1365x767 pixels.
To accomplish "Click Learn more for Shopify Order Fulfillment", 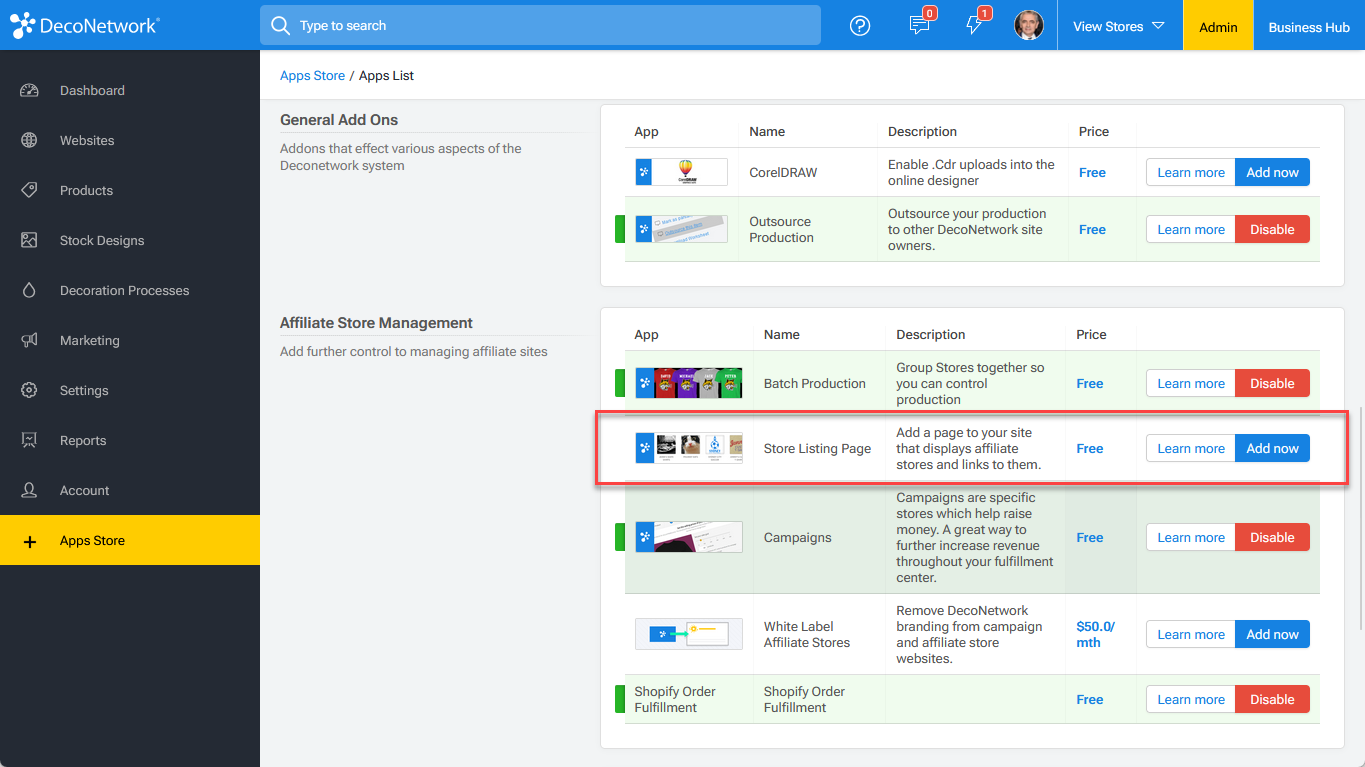I will 1191,699.
